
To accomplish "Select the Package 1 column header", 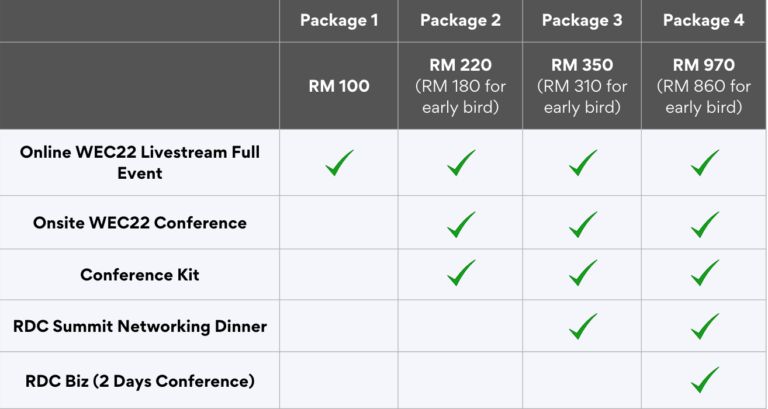I will click(x=339, y=20).
